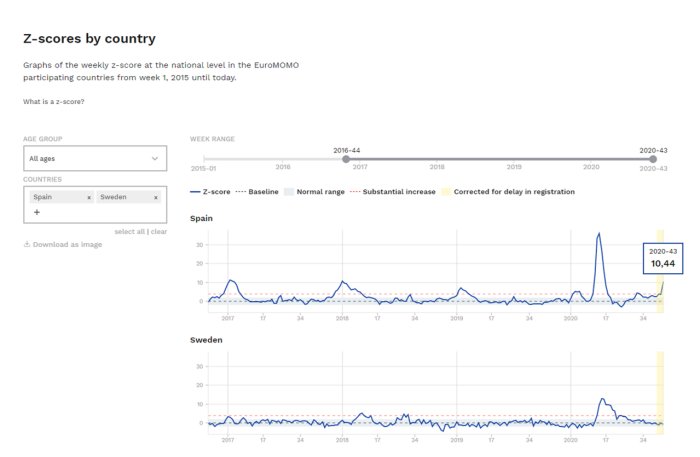Click 2018 mark on week range track
Image resolution: width=700 pixels, height=457 pixels.
click(x=437, y=167)
